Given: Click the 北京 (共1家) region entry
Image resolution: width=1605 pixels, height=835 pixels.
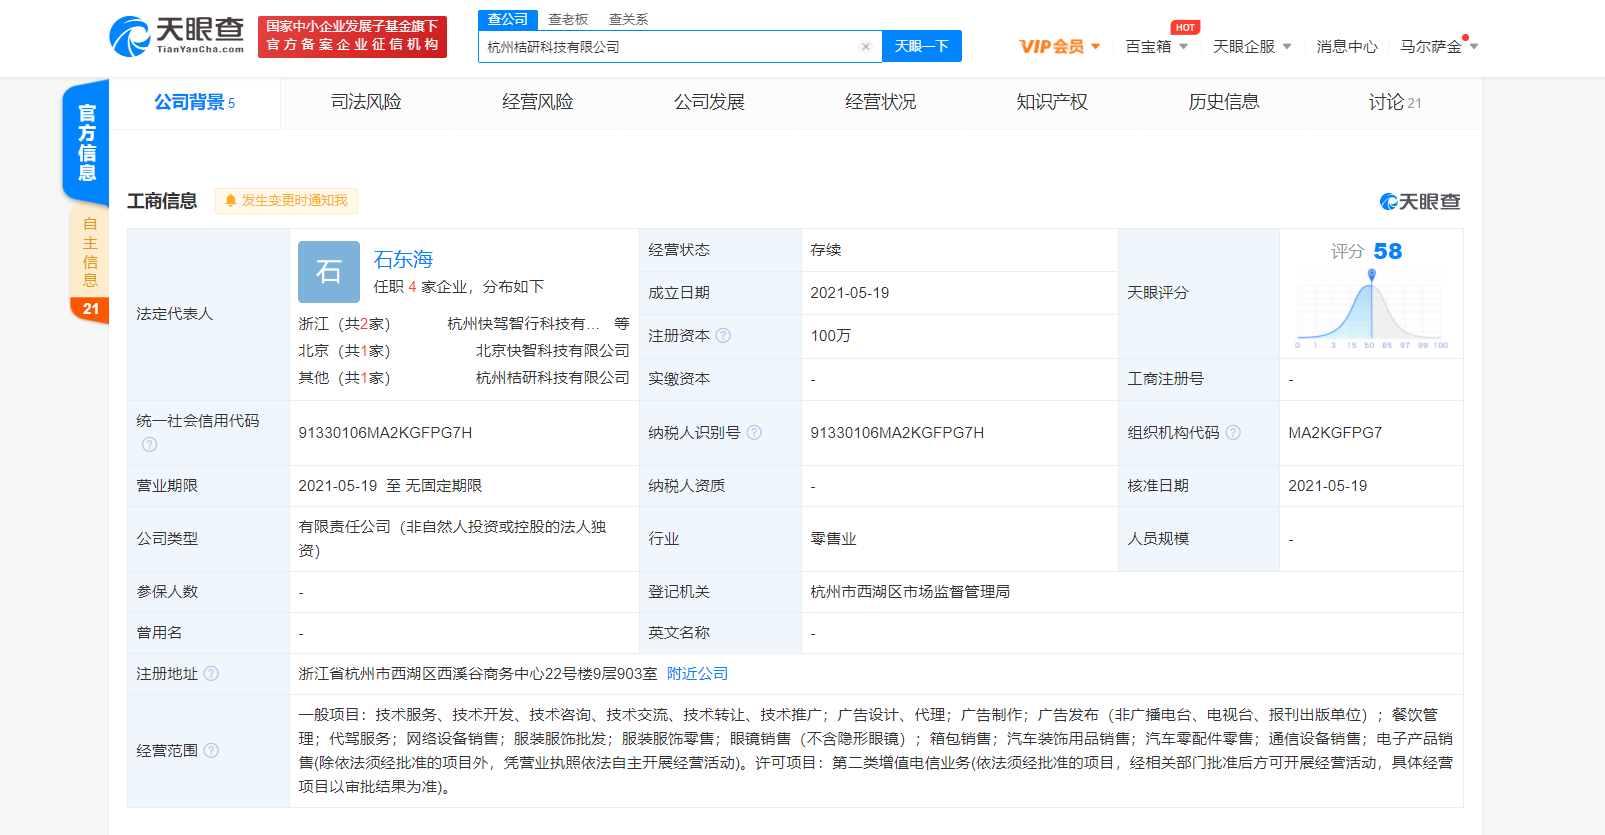Looking at the screenshot, I should [344, 351].
